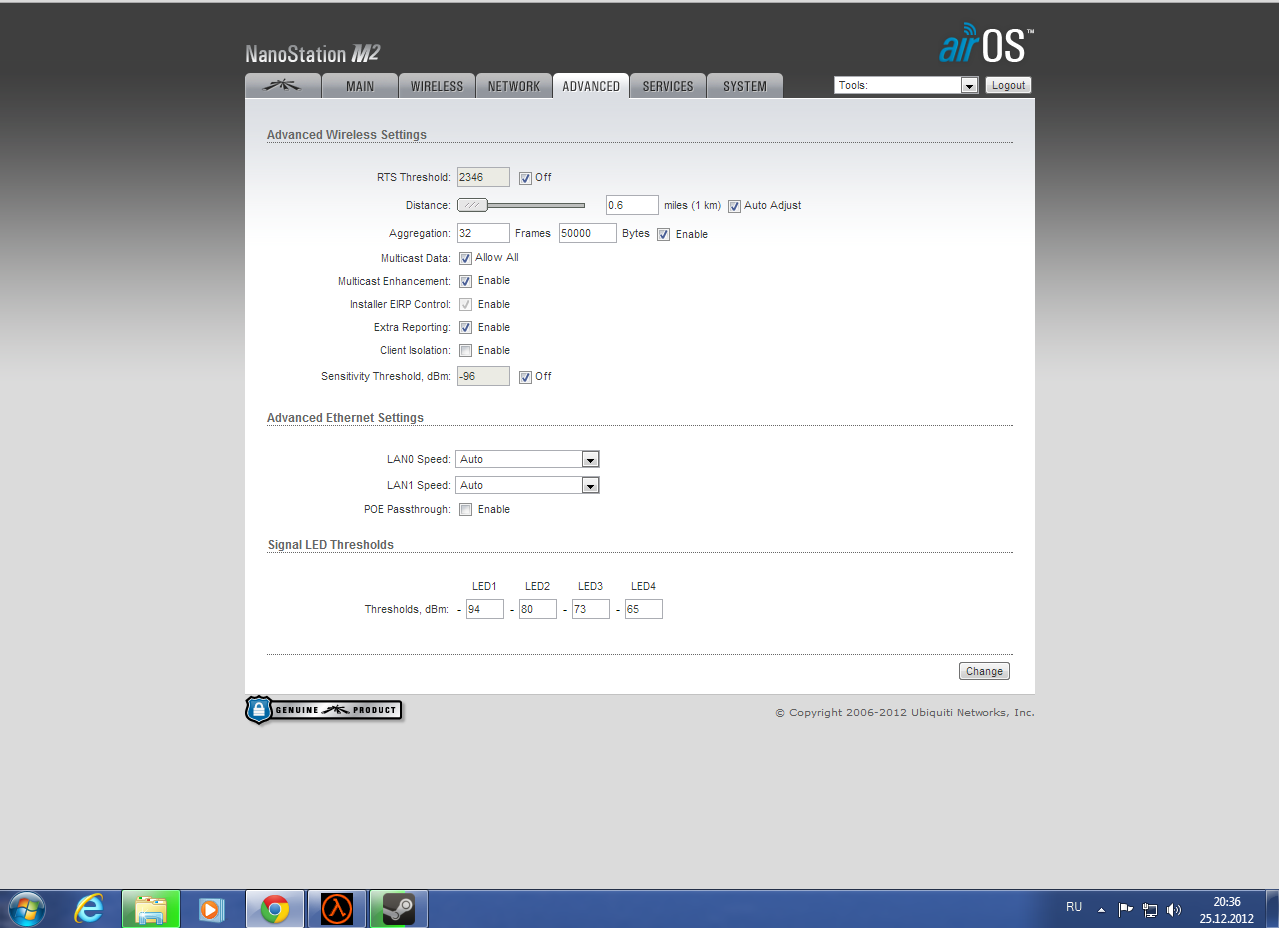Click the LED1 threshold field
The height and width of the screenshot is (928, 1279).
[x=485, y=609]
